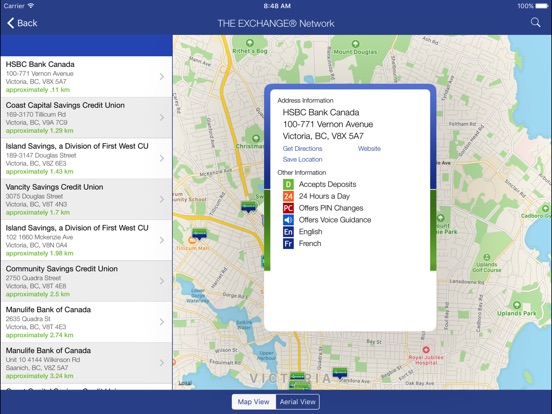Click approximately 3.24 km distance text
The width and height of the screenshot is (552, 414).
39,376
